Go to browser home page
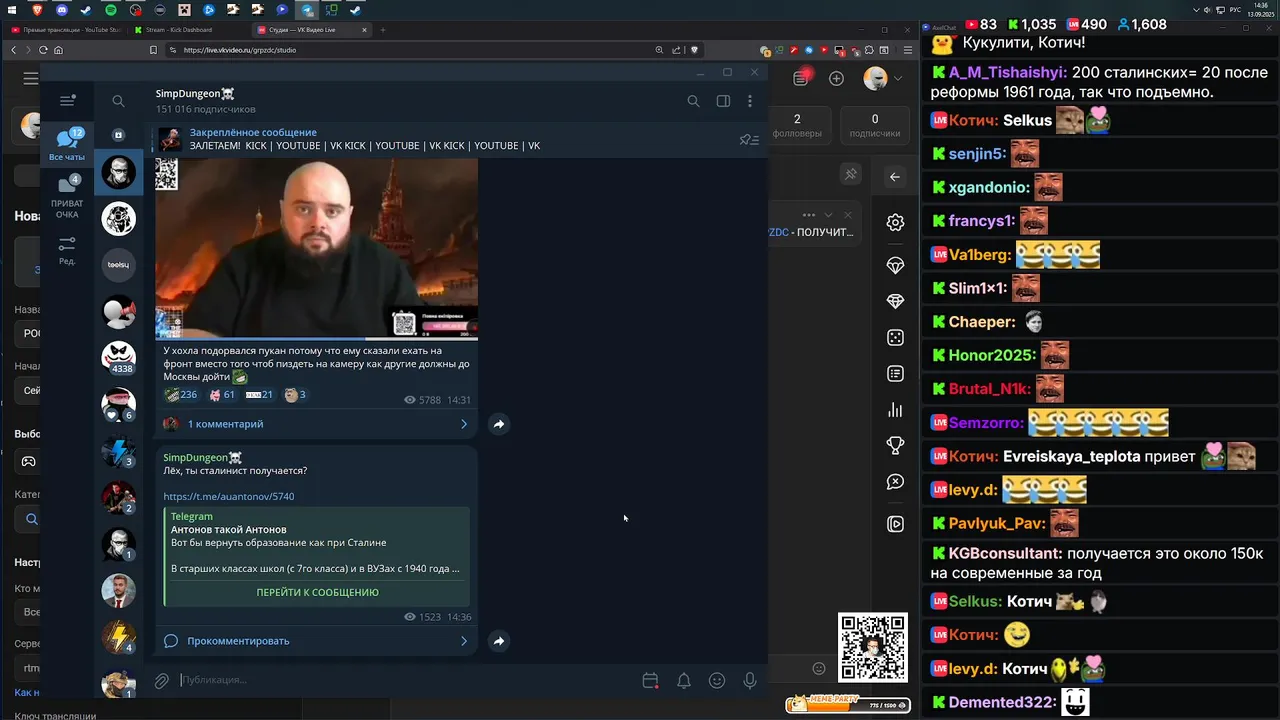Viewport: 1280px width, 720px height. pyautogui.click(x=58, y=50)
